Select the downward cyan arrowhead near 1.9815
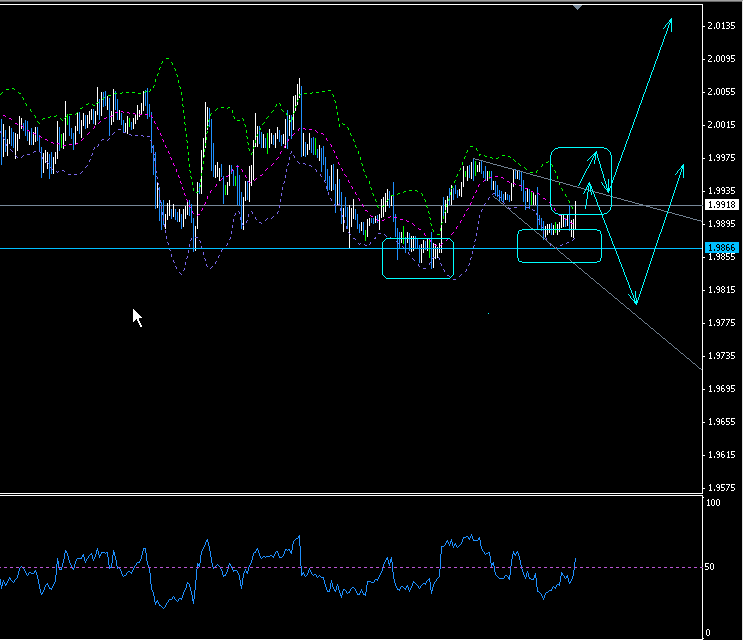Viewport: 744px width, 640px height. click(x=635, y=301)
